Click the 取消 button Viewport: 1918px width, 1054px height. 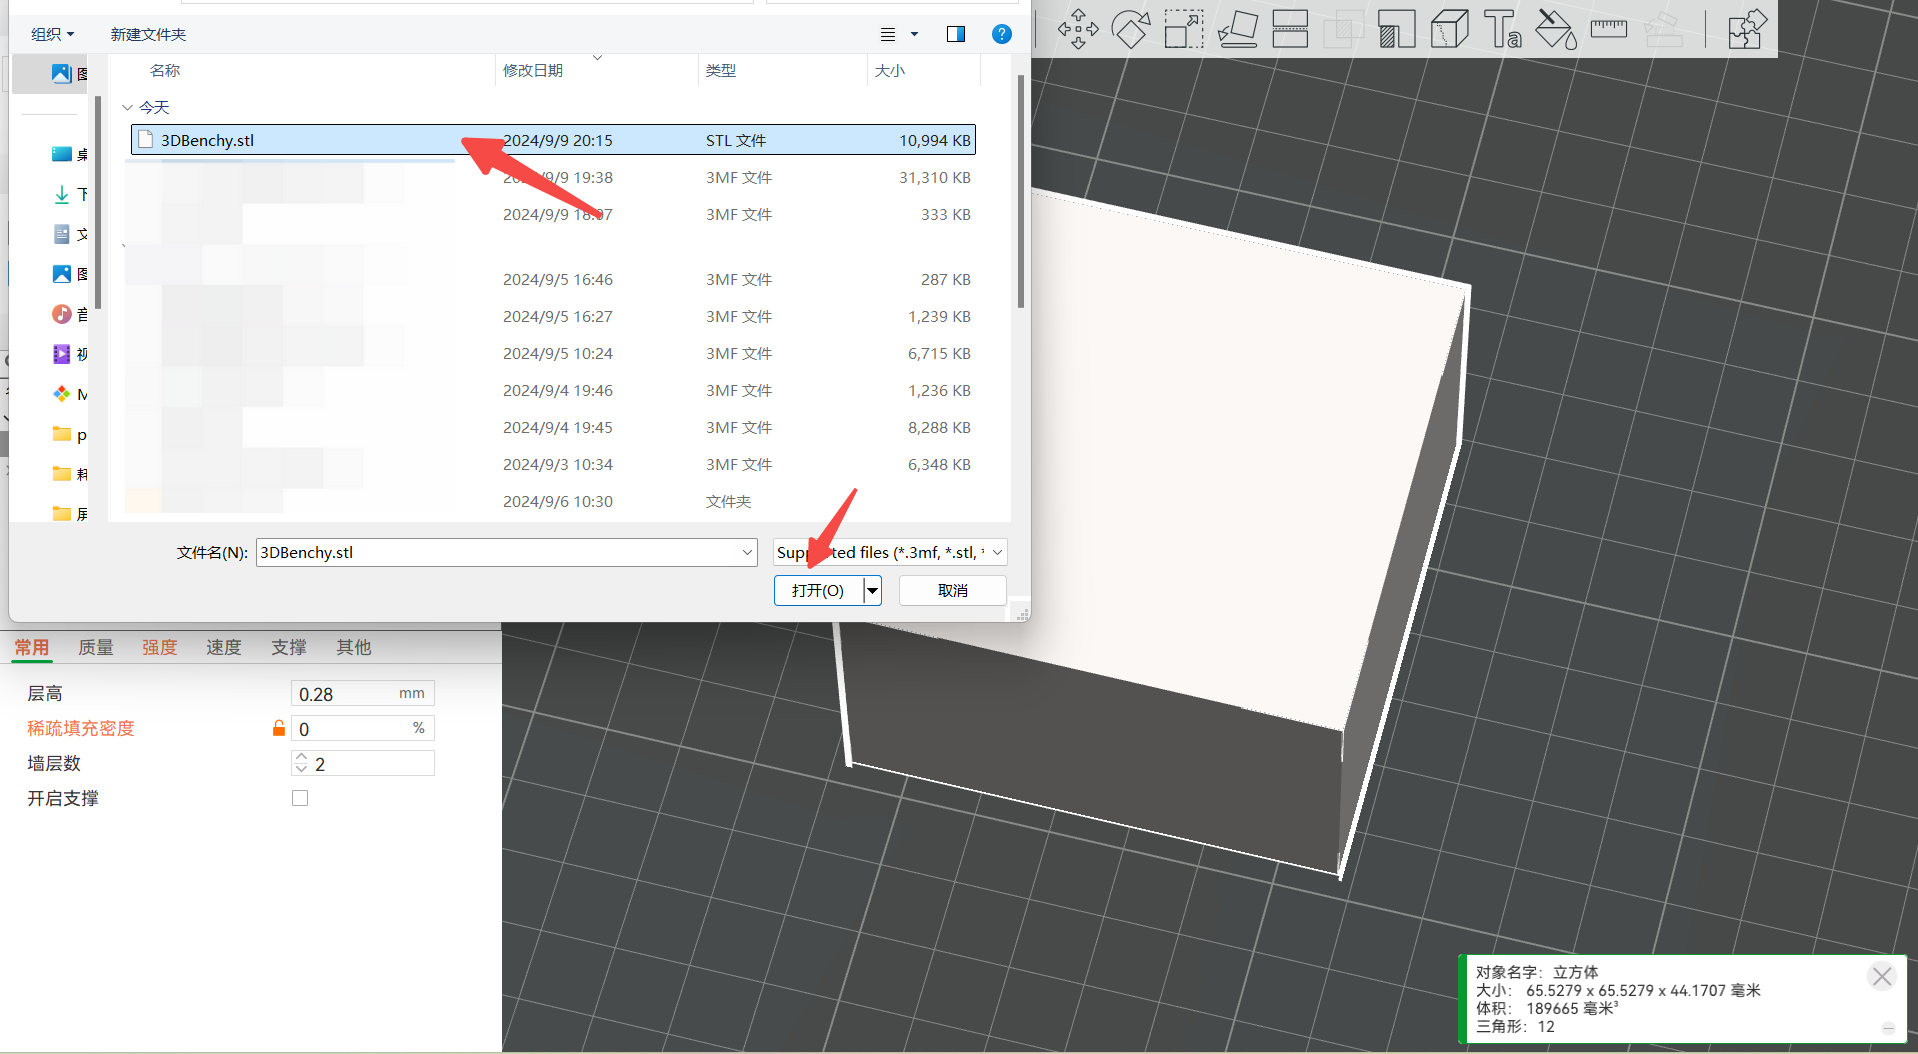[953, 591]
